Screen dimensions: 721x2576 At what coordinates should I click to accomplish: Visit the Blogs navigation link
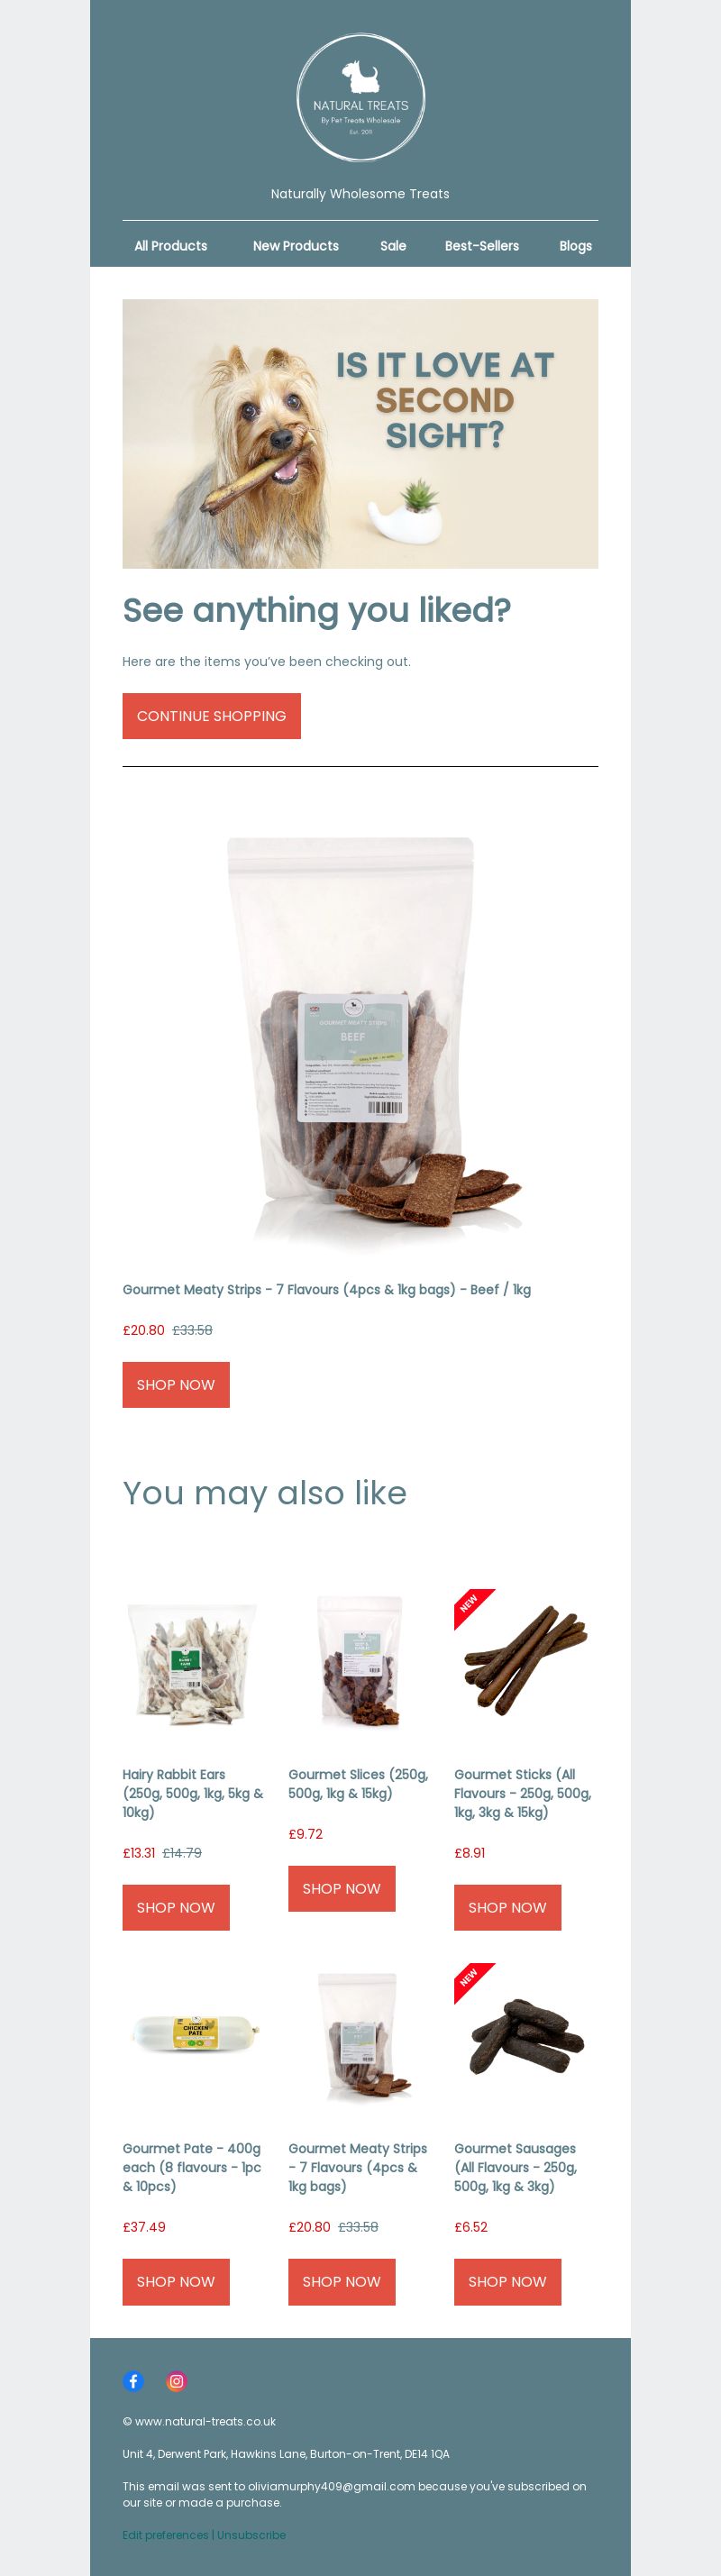pyautogui.click(x=575, y=246)
